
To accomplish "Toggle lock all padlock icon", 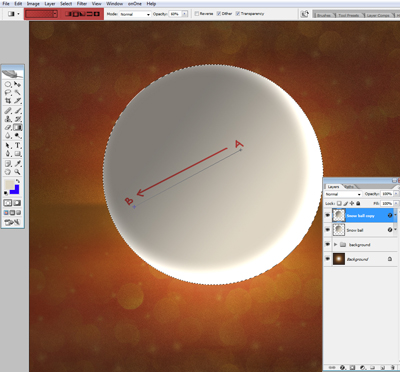I will pyautogui.click(x=358, y=203).
